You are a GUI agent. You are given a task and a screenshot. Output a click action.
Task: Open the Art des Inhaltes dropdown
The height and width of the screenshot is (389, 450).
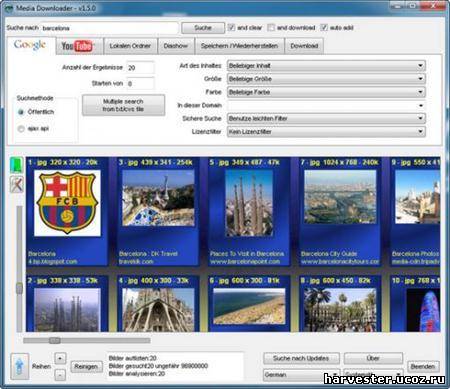(x=326, y=65)
